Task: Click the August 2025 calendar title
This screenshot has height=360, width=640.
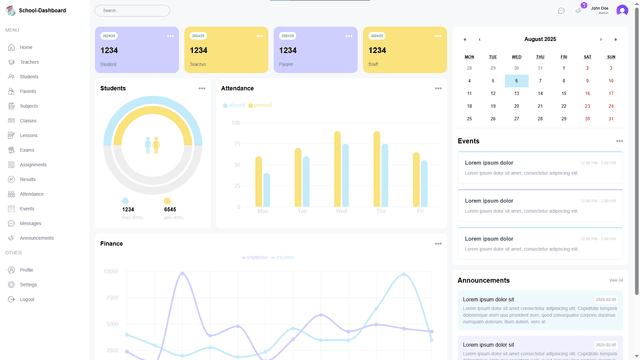Action: pyautogui.click(x=540, y=39)
